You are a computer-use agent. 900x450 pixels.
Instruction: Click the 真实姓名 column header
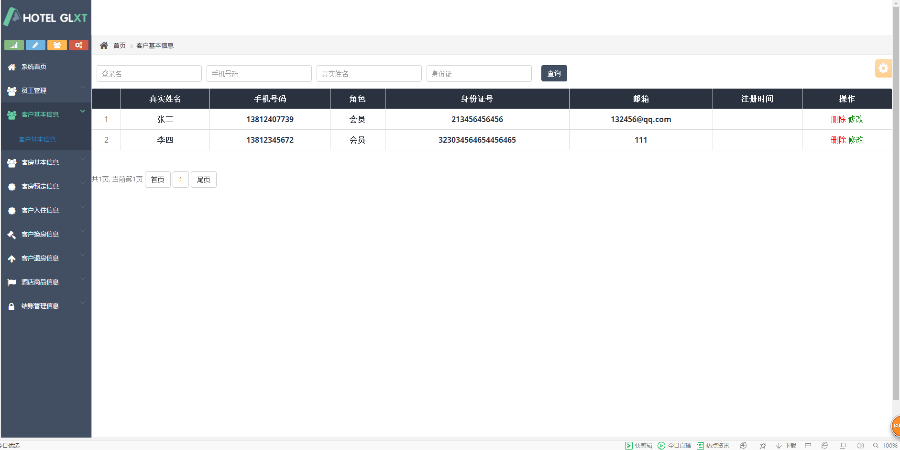click(x=165, y=99)
